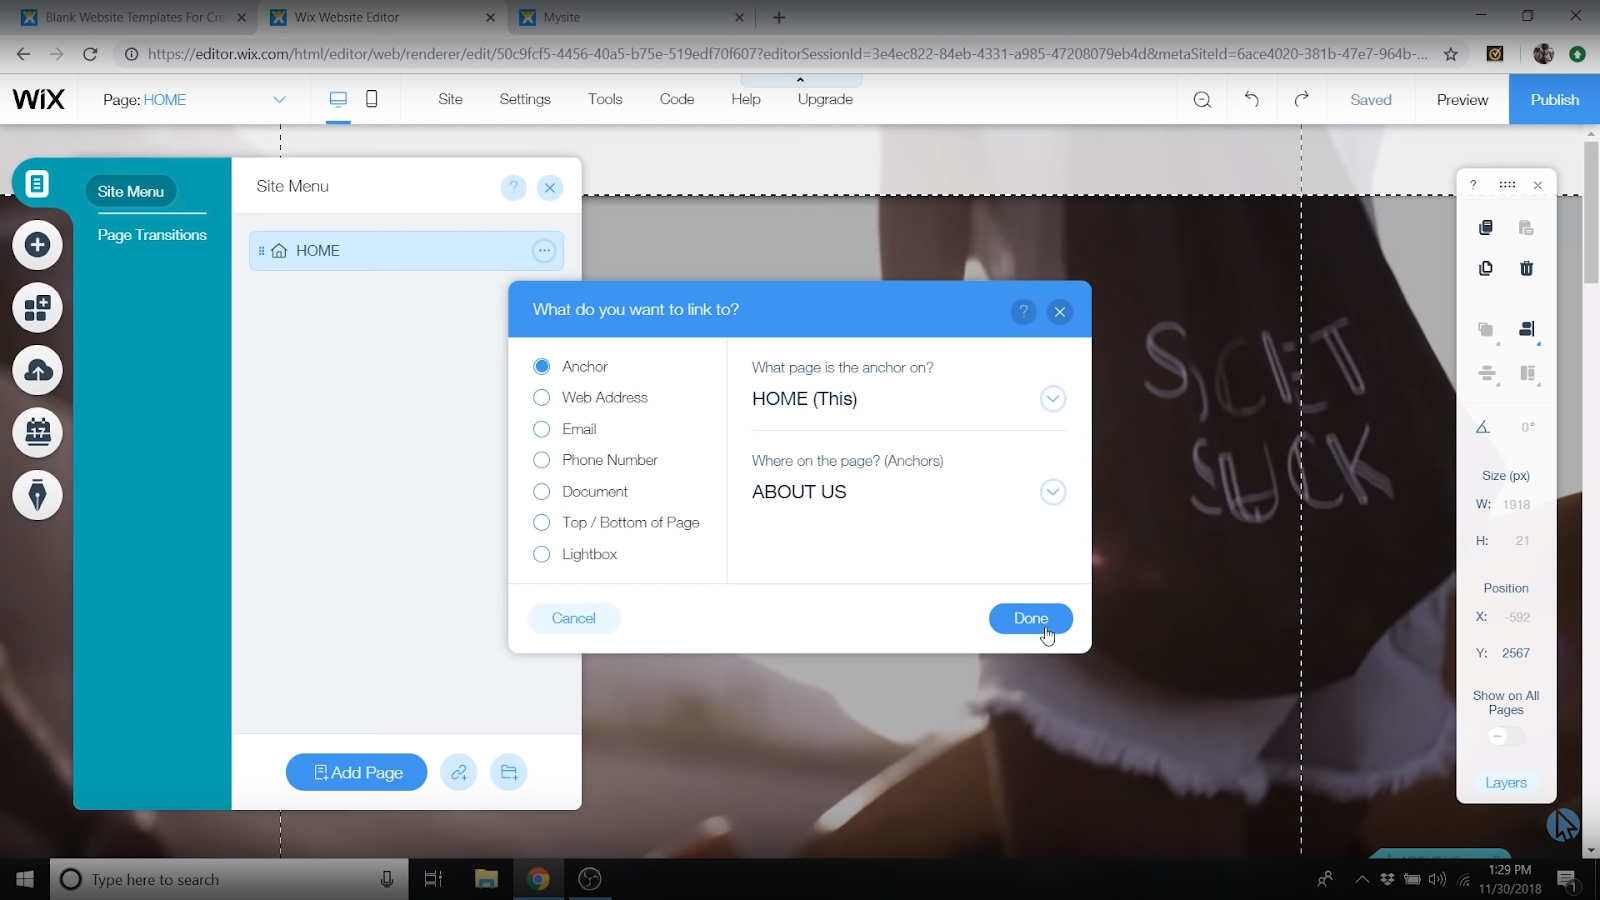Click the zoom out magnifier icon
Viewport: 1600px width, 900px height.
(1202, 100)
